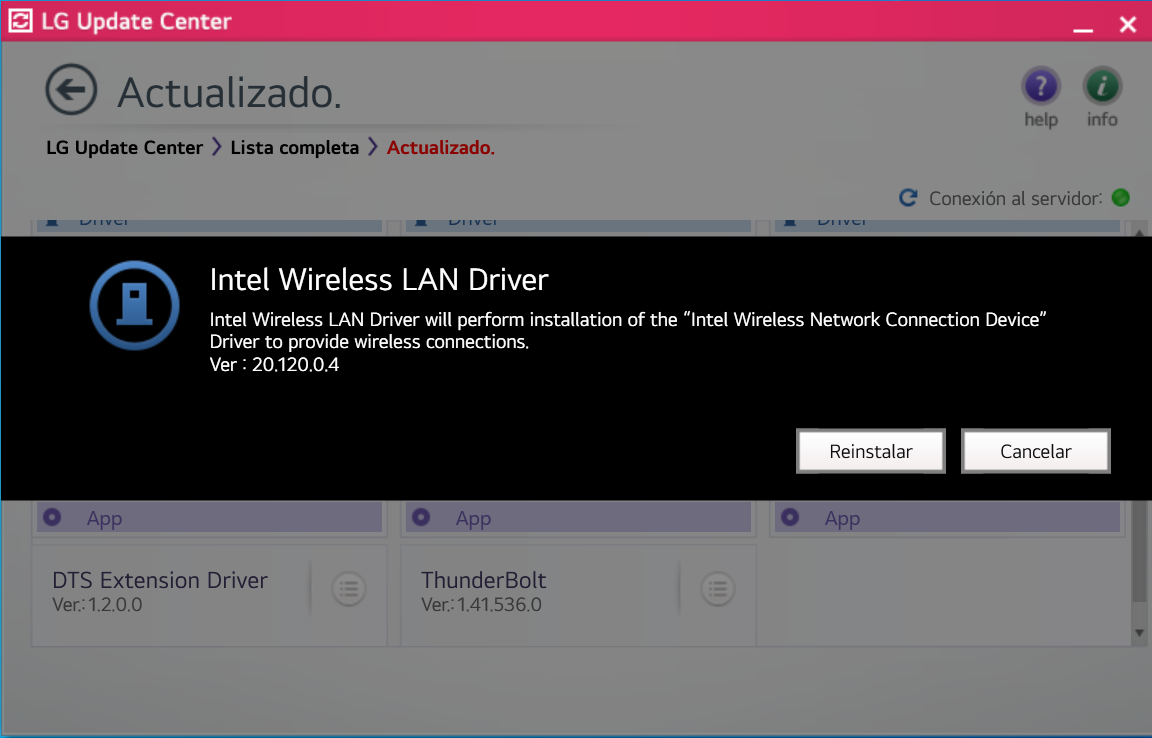Image resolution: width=1152 pixels, height=738 pixels.
Task: Select the middle App category header
Action: point(578,517)
